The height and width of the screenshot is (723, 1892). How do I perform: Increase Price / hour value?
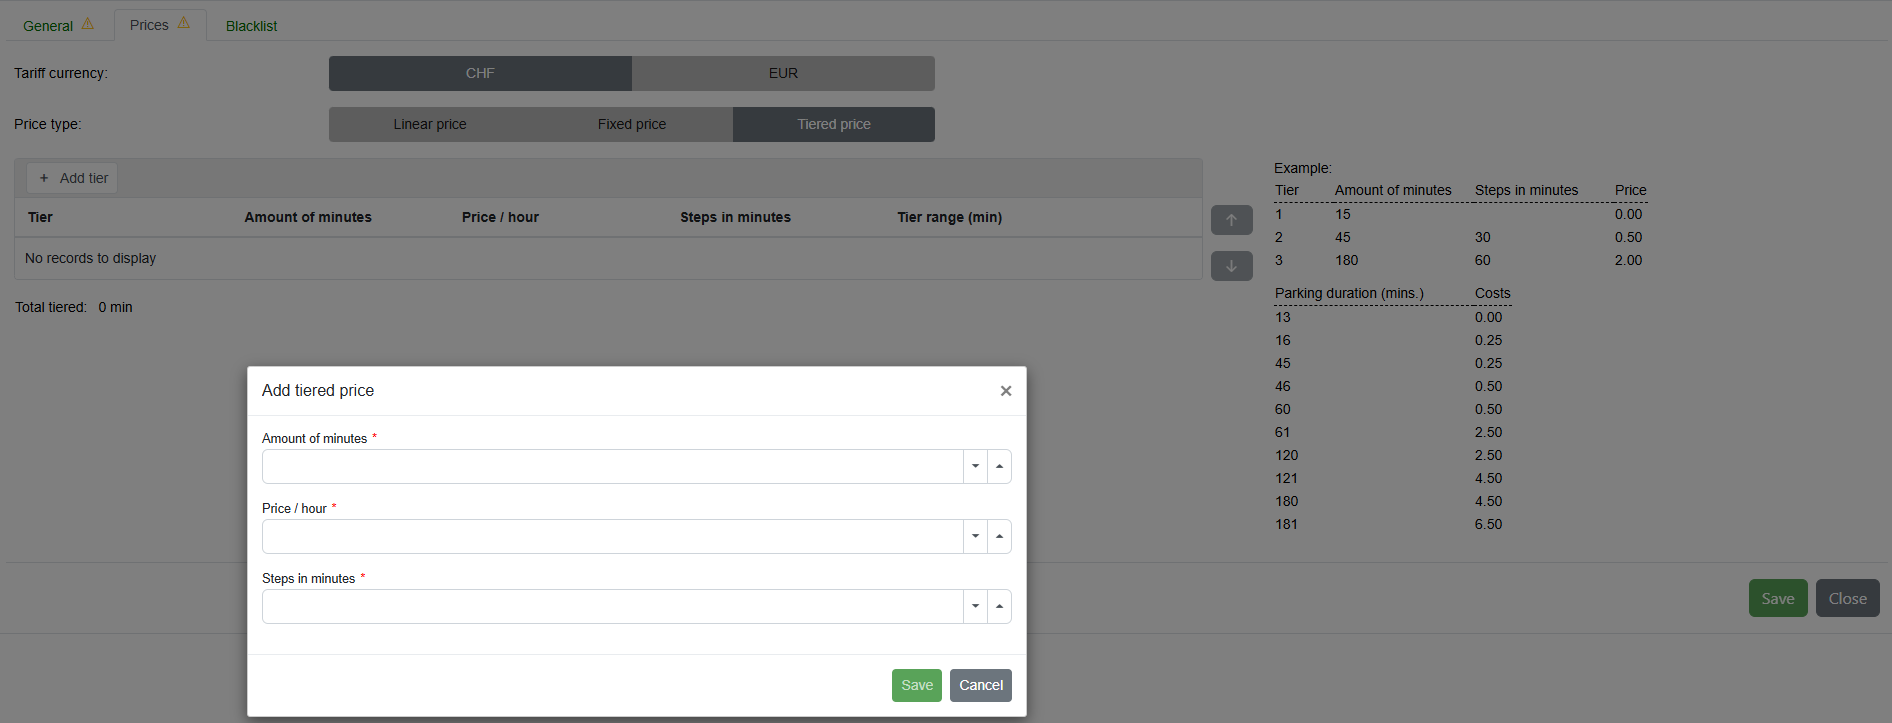coord(999,536)
